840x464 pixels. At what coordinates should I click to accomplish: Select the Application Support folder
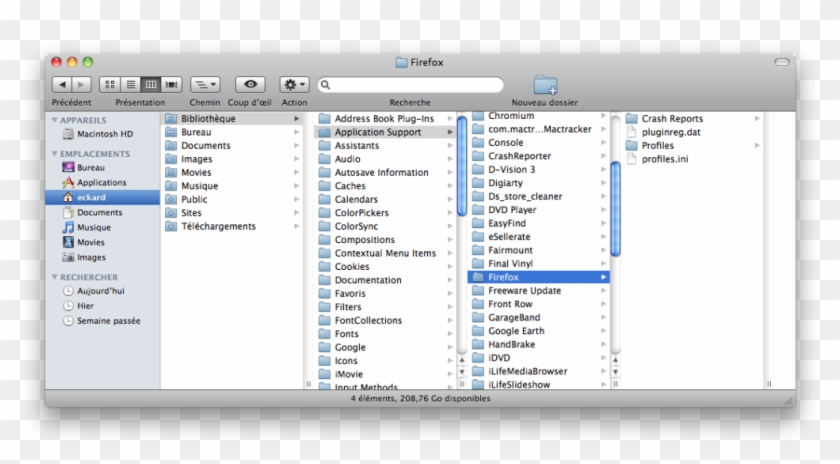point(385,132)
